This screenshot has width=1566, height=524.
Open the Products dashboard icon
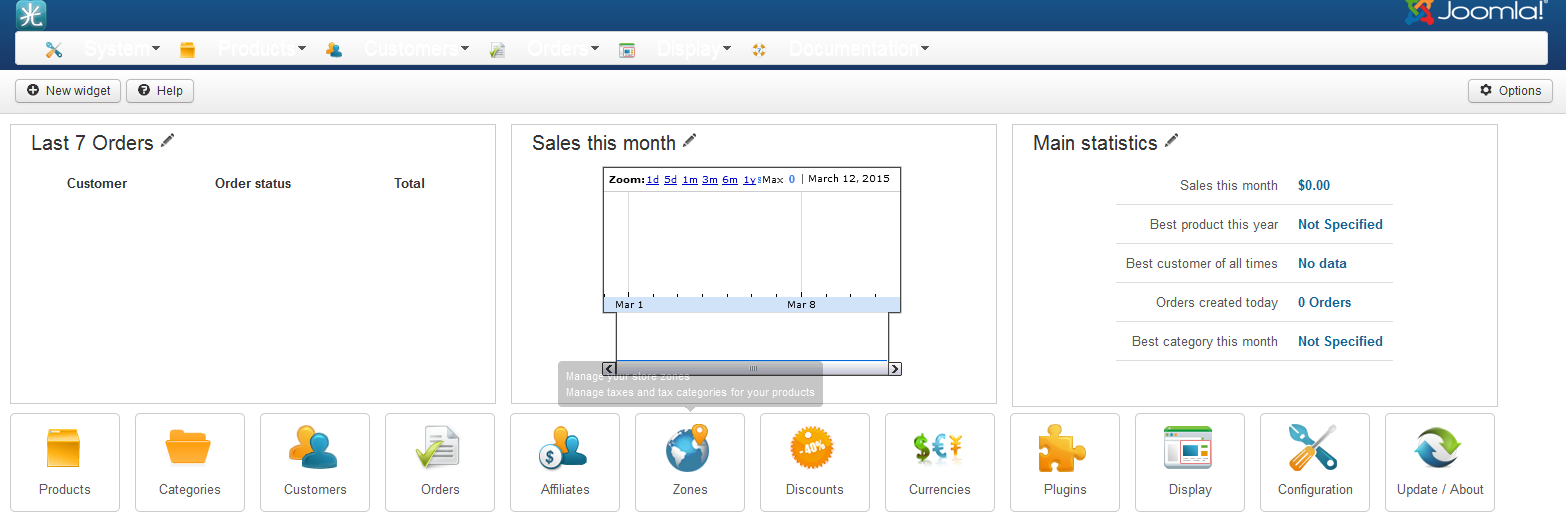click(x=65, y=461)
